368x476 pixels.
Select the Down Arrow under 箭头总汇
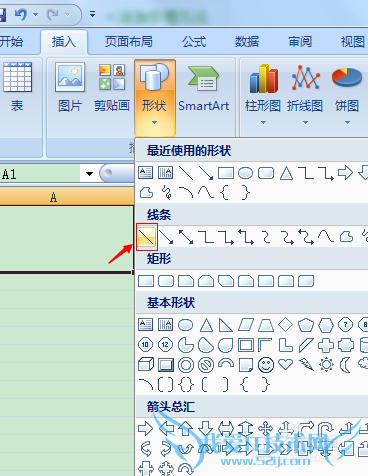click(206, 428)
